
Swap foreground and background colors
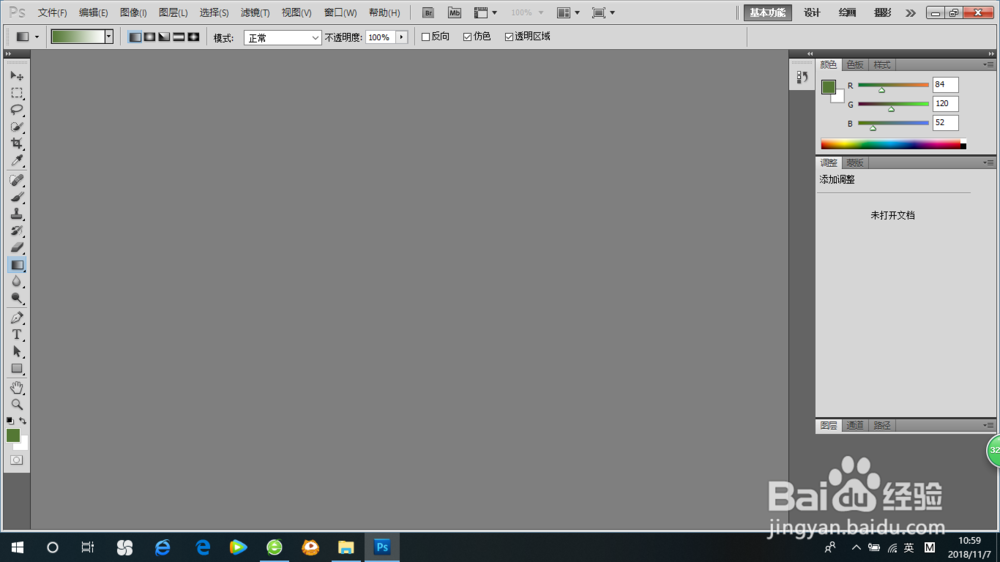coord(23,421)
